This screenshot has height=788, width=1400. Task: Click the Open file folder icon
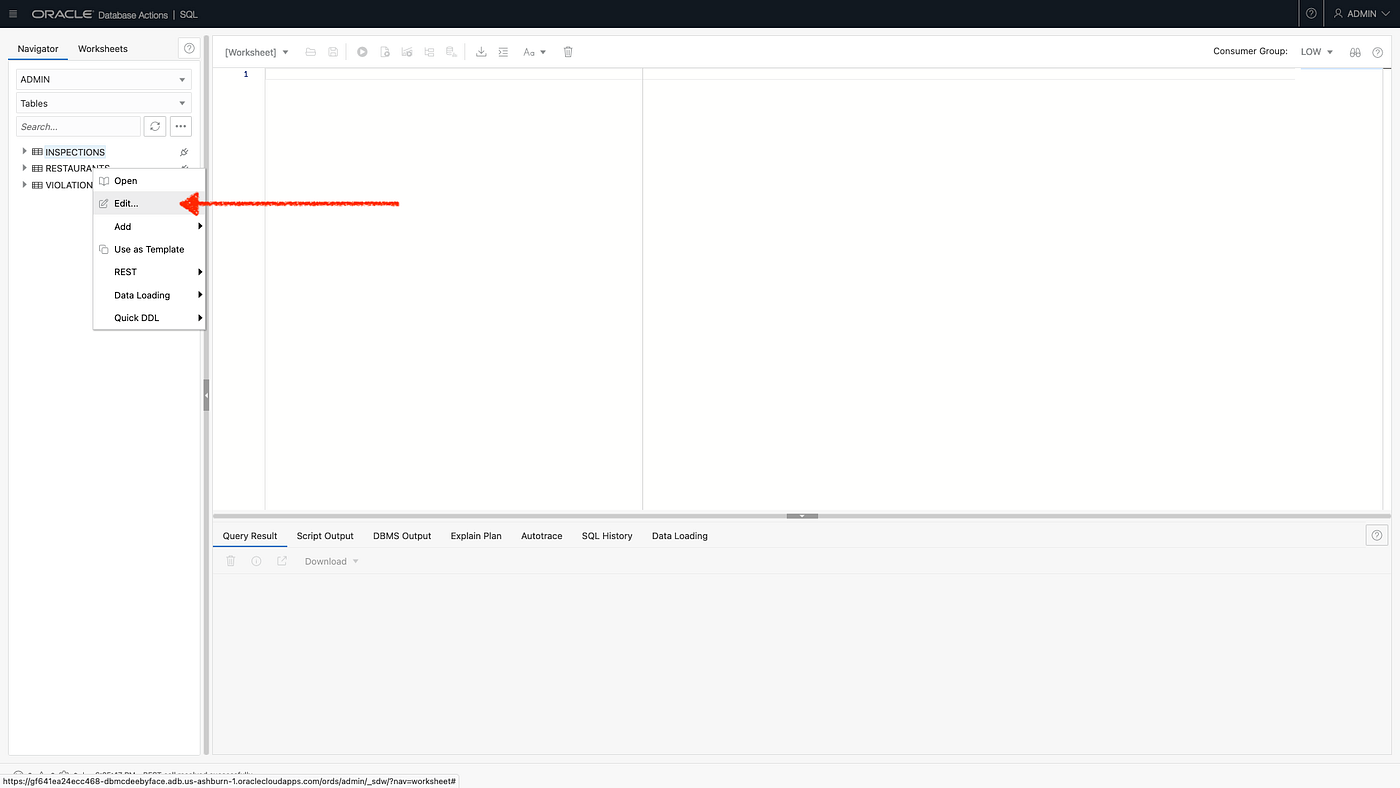pyautogui.click(x=311, y=52)
